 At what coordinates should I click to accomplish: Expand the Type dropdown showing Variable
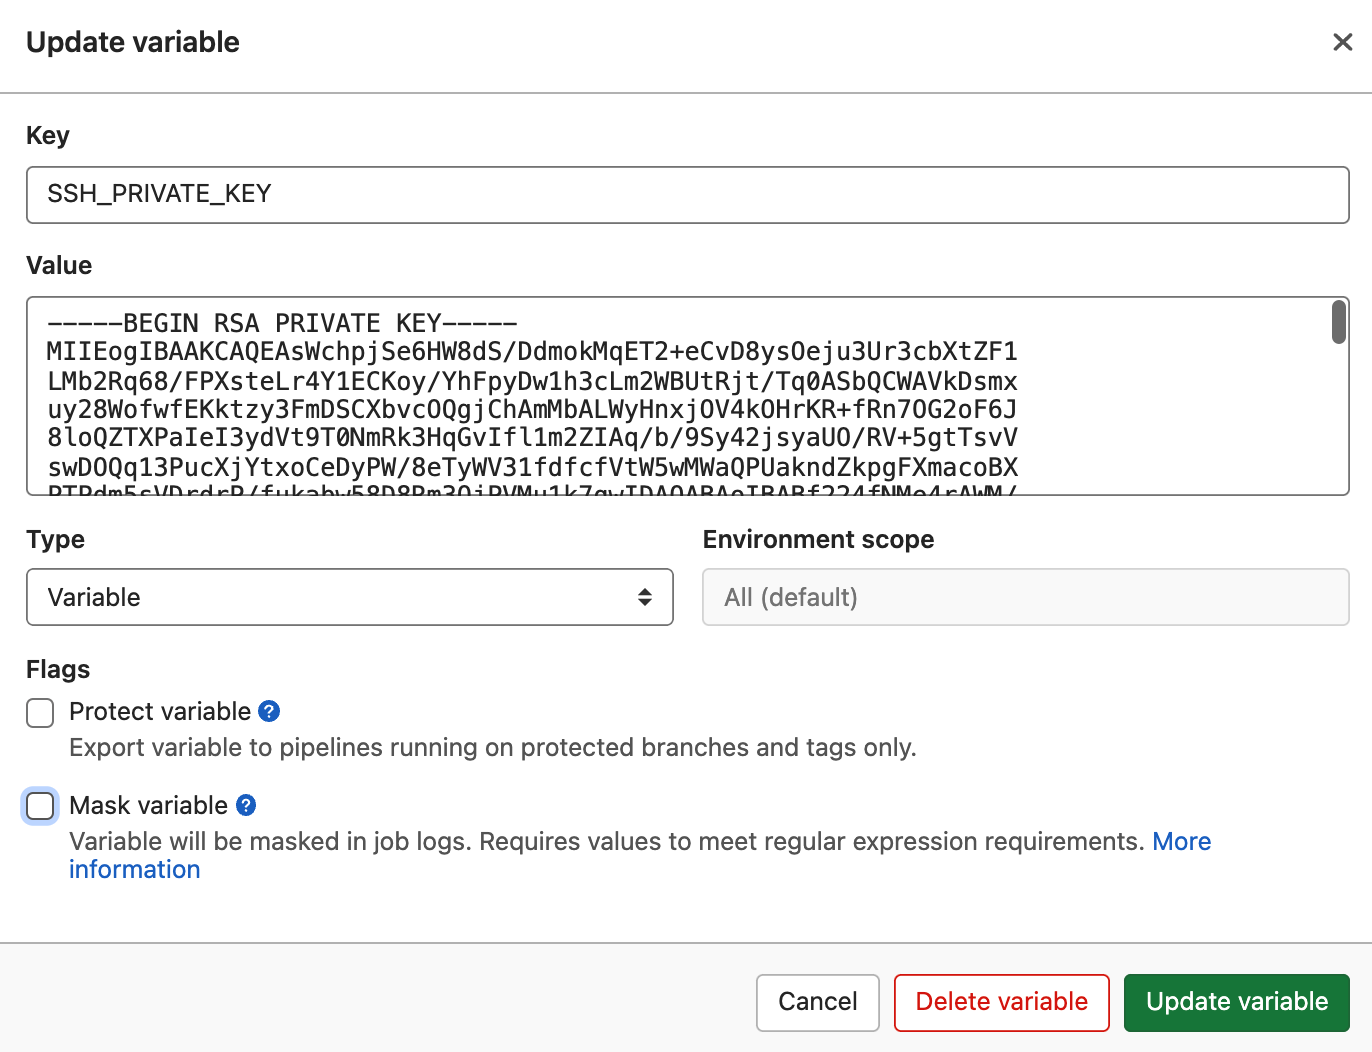click(349, 597)
